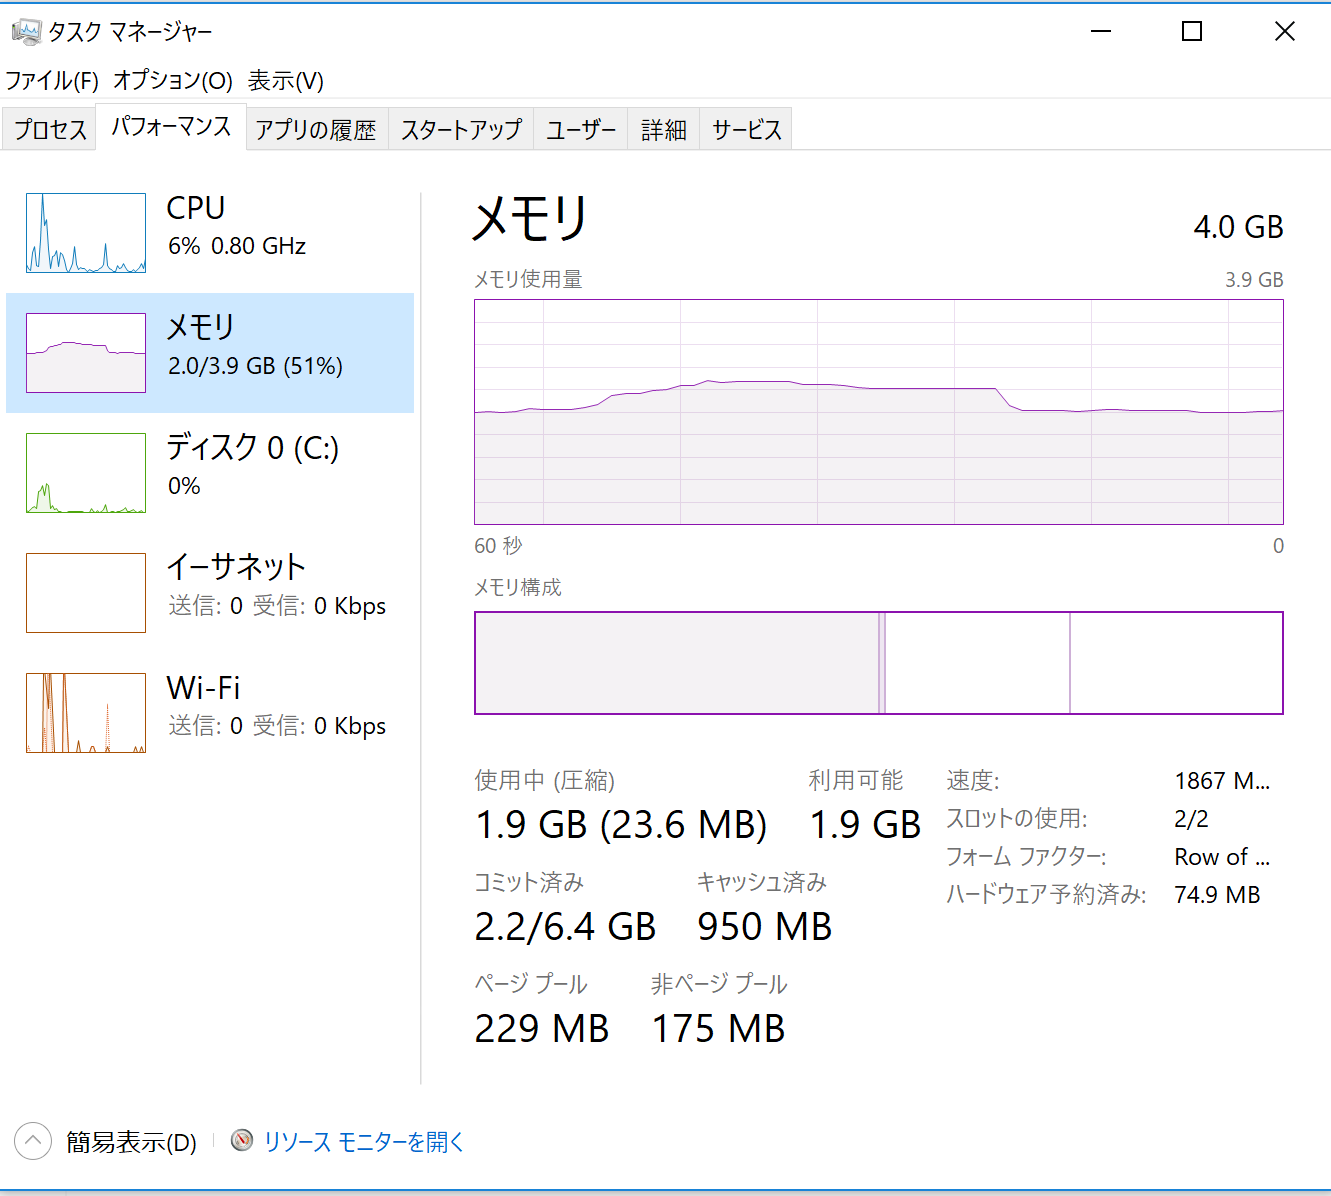Open the オプション(O) menu
The height and width of the screenshot is (1196, 1331).
(173, 81)
